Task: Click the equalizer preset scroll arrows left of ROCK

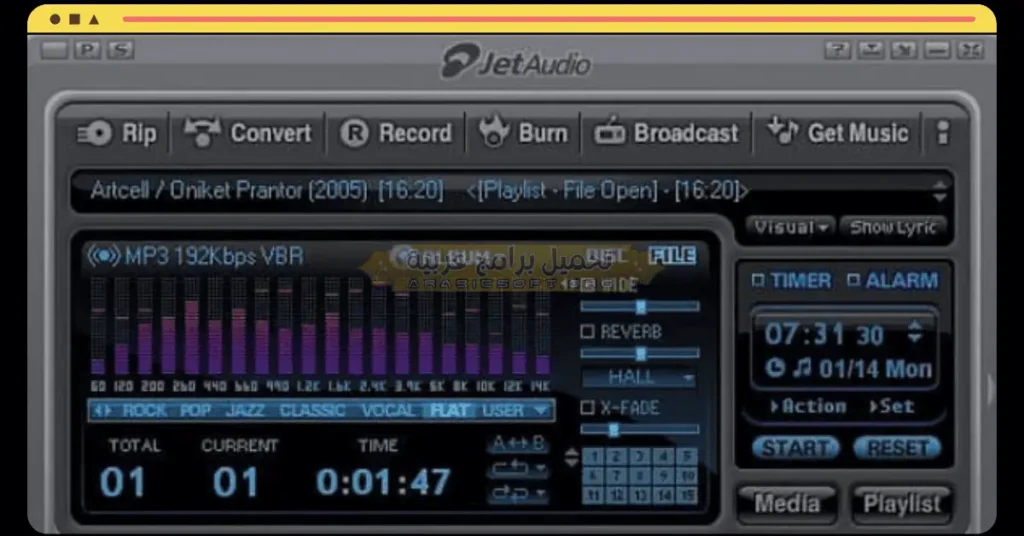Action: [x=103, y=411]
